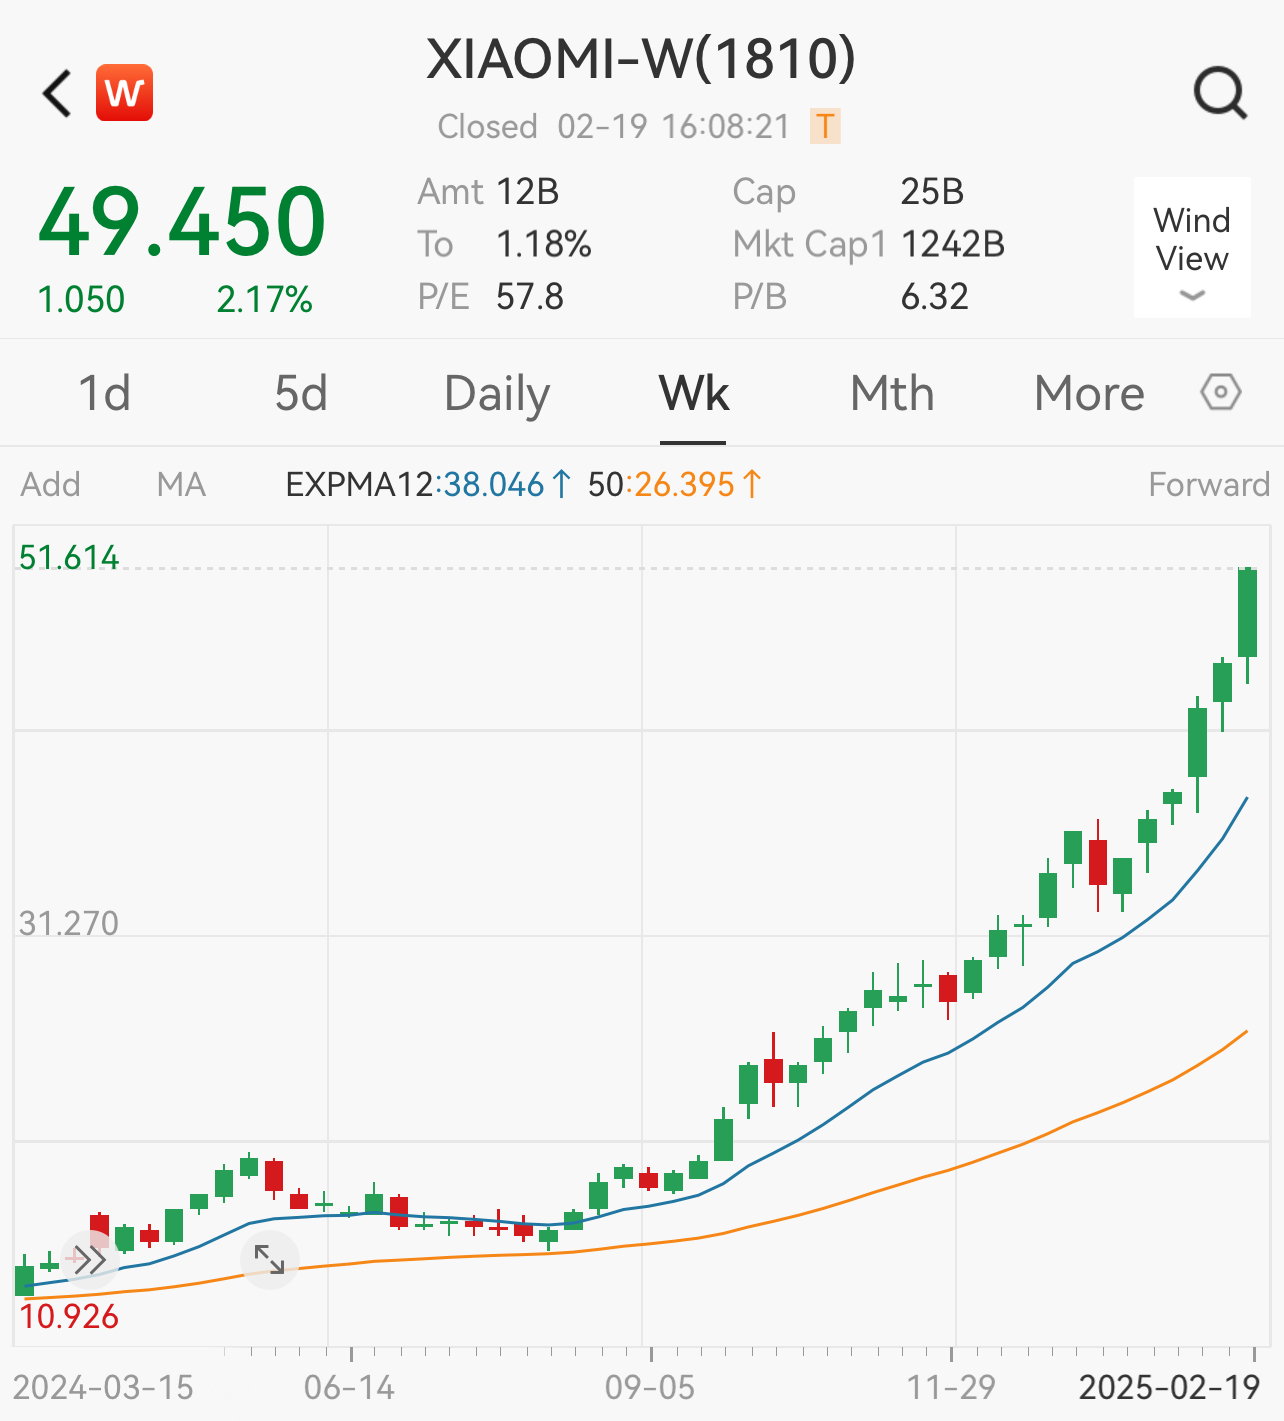Tap the red W stock badge icon
The width and height of the screenshot is (1284, 1421).
(125, 93)
